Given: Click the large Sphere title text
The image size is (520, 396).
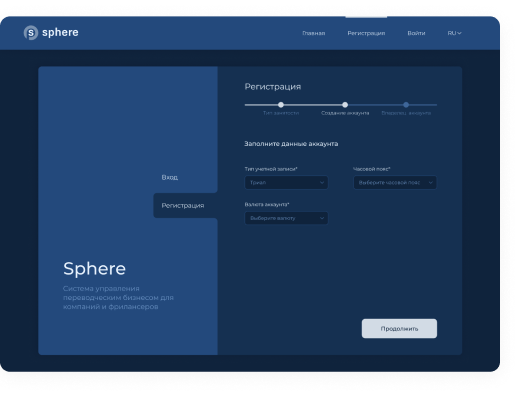Looking at the screenshot, I should (x=94, y=269).
